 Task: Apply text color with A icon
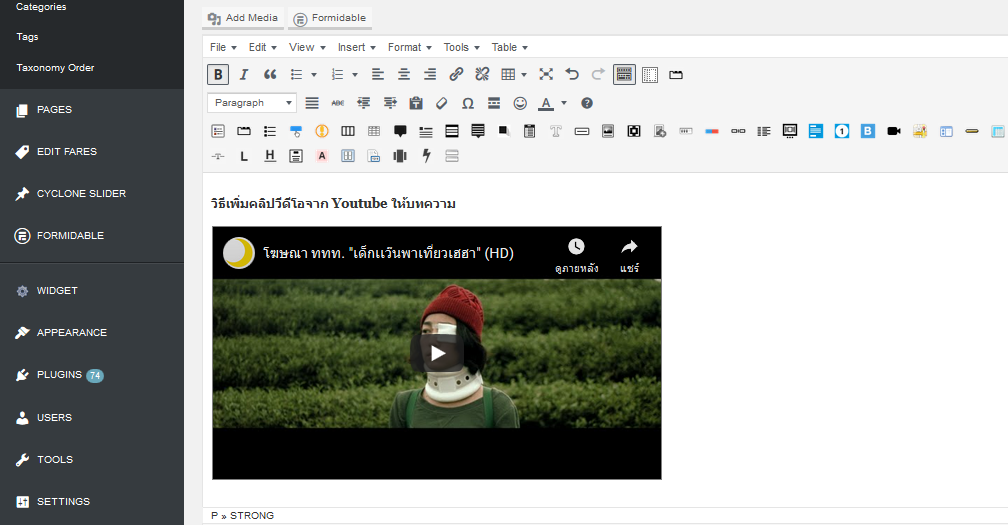tap(546, 103)
